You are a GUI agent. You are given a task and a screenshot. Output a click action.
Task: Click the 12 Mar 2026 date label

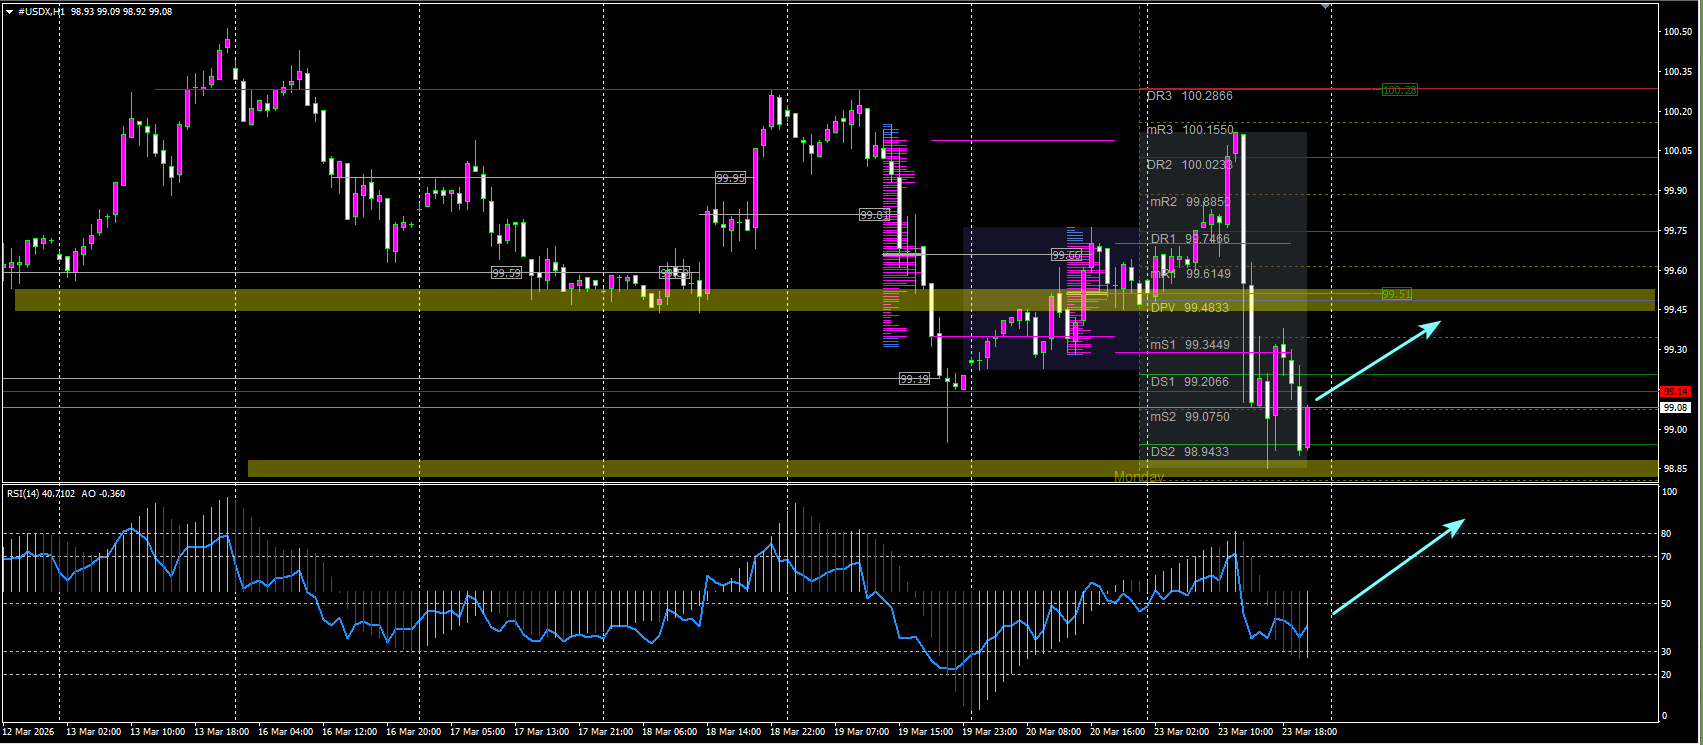[30, 732]
